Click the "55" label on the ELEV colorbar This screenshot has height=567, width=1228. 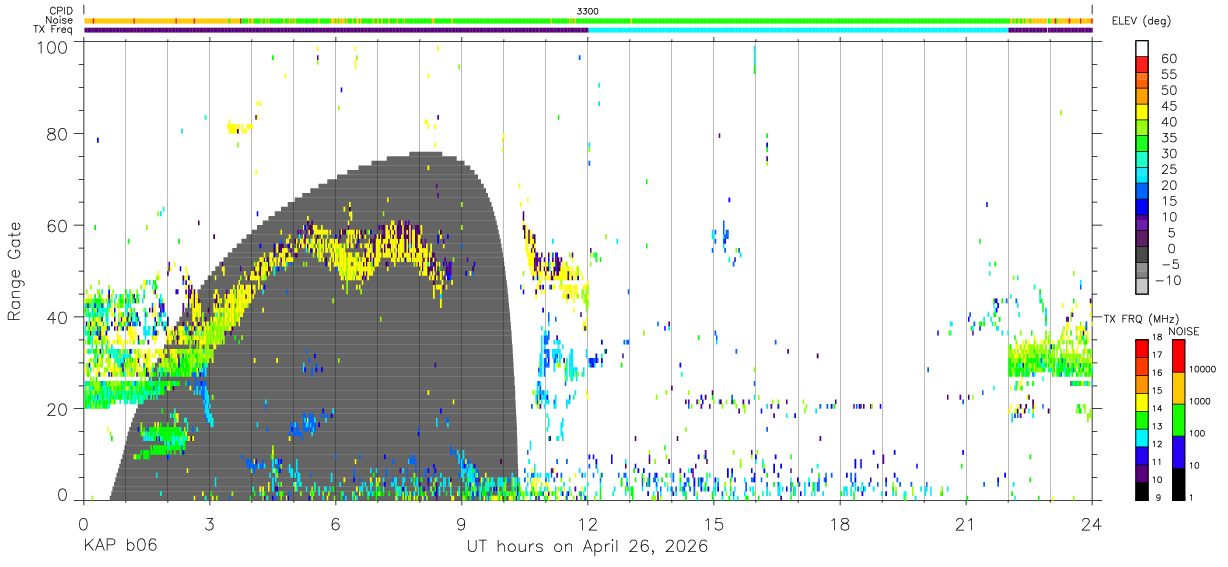pos(1168,75)
